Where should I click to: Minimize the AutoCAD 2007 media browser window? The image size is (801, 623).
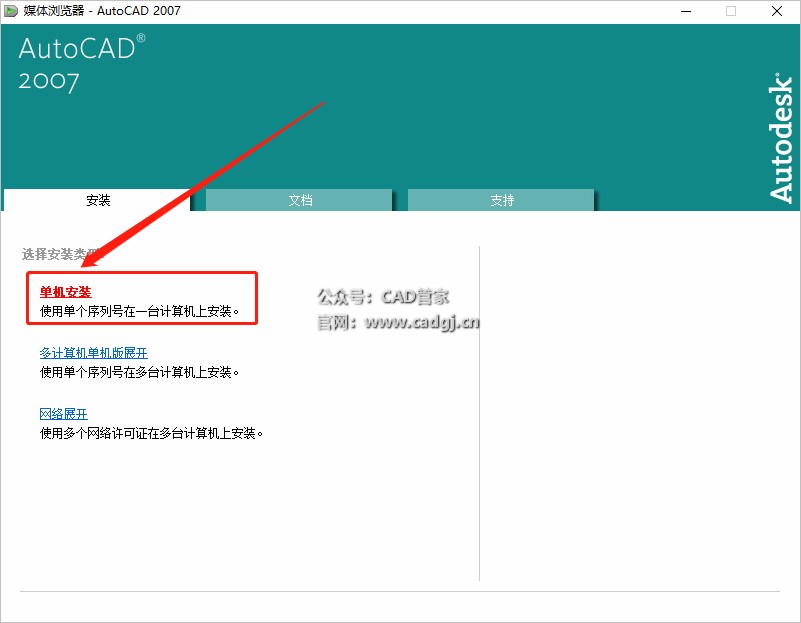tap(686, 11)
